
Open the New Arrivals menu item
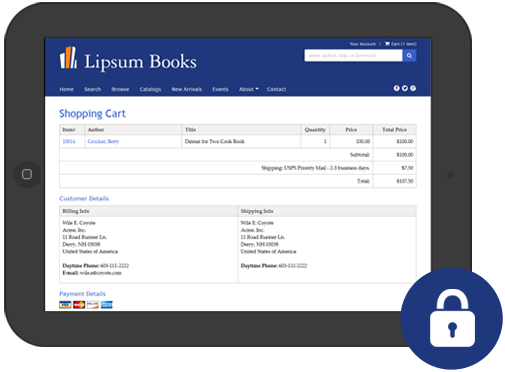tap(186, 89)
